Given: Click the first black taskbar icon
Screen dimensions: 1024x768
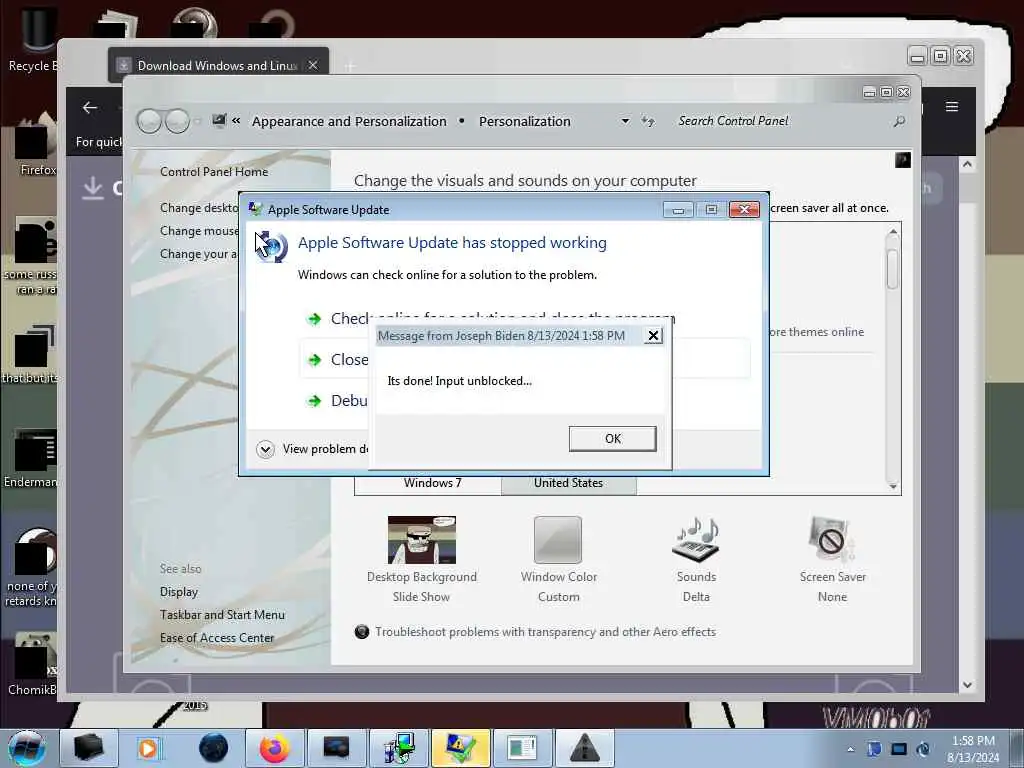Looking at the screenshot, I should 88,748.
